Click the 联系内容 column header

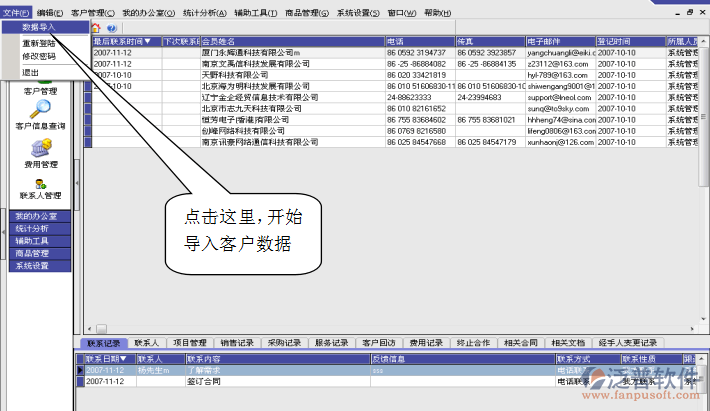278,359
